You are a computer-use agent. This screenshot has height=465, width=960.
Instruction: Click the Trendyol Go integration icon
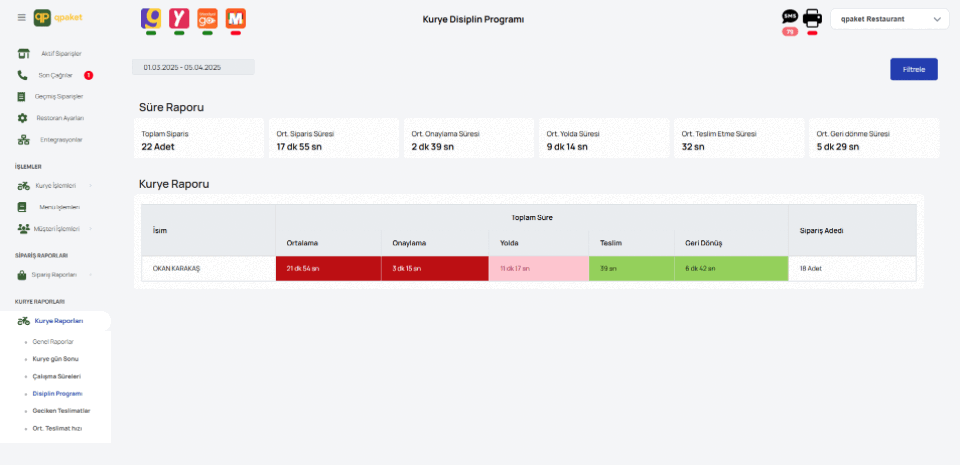207,18
